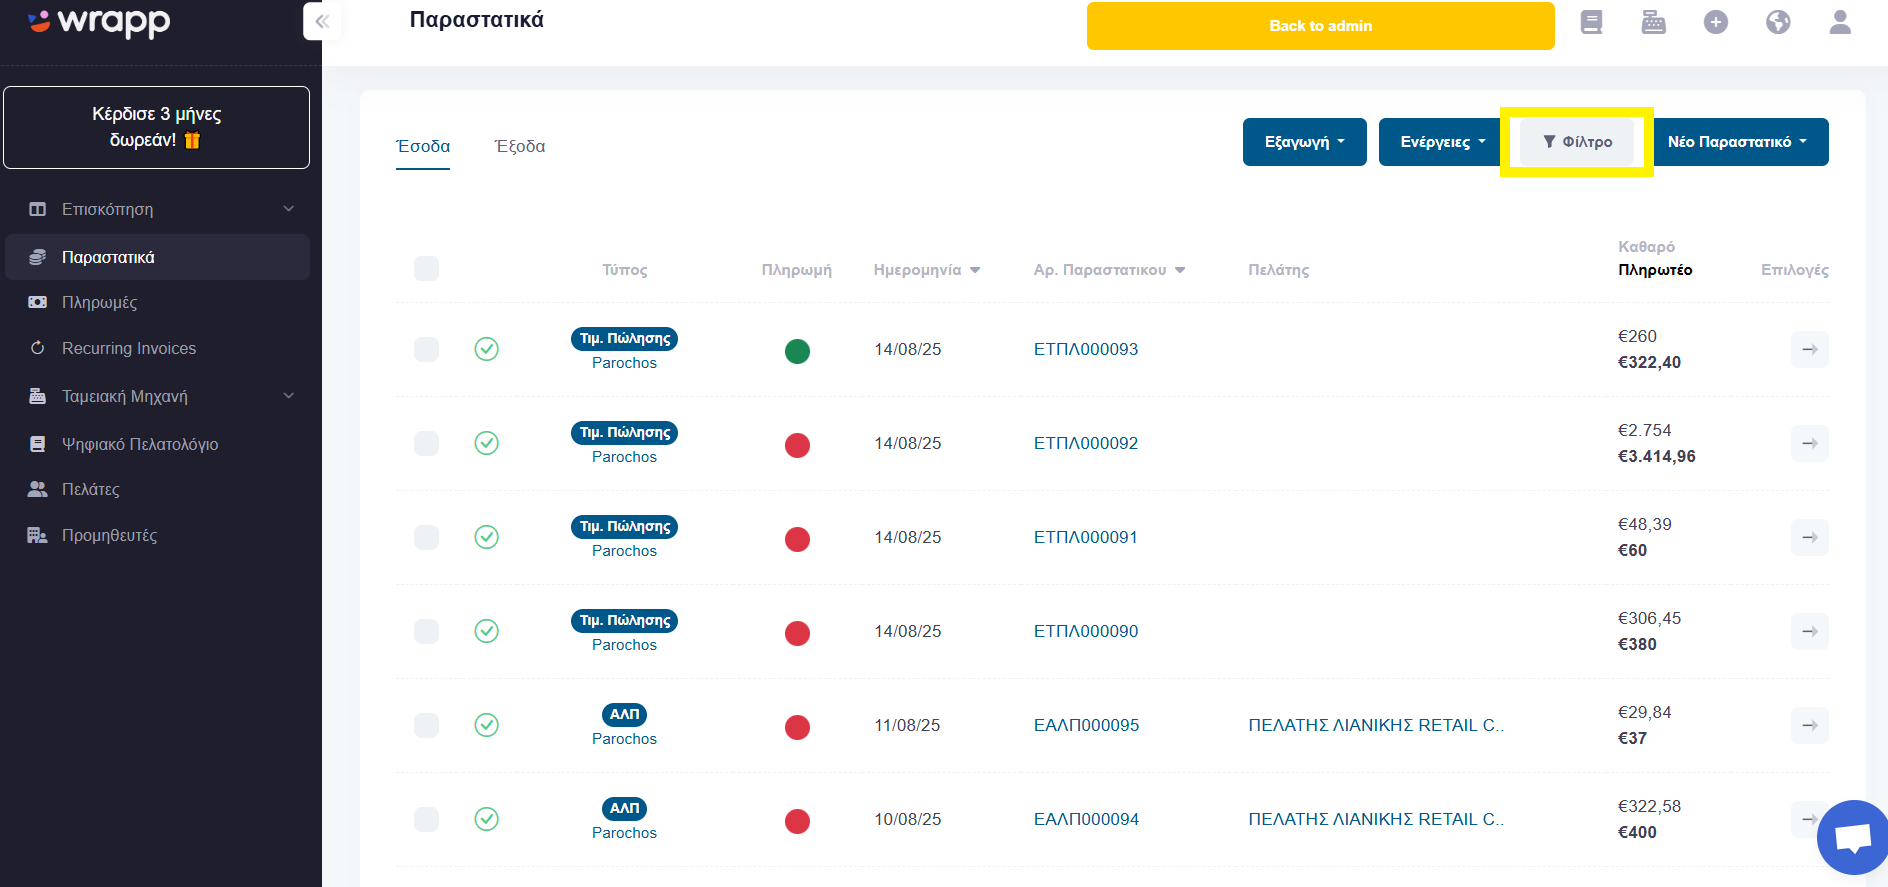
Task: Open the book icon in the top bar
Action: tap(1591, 22)
